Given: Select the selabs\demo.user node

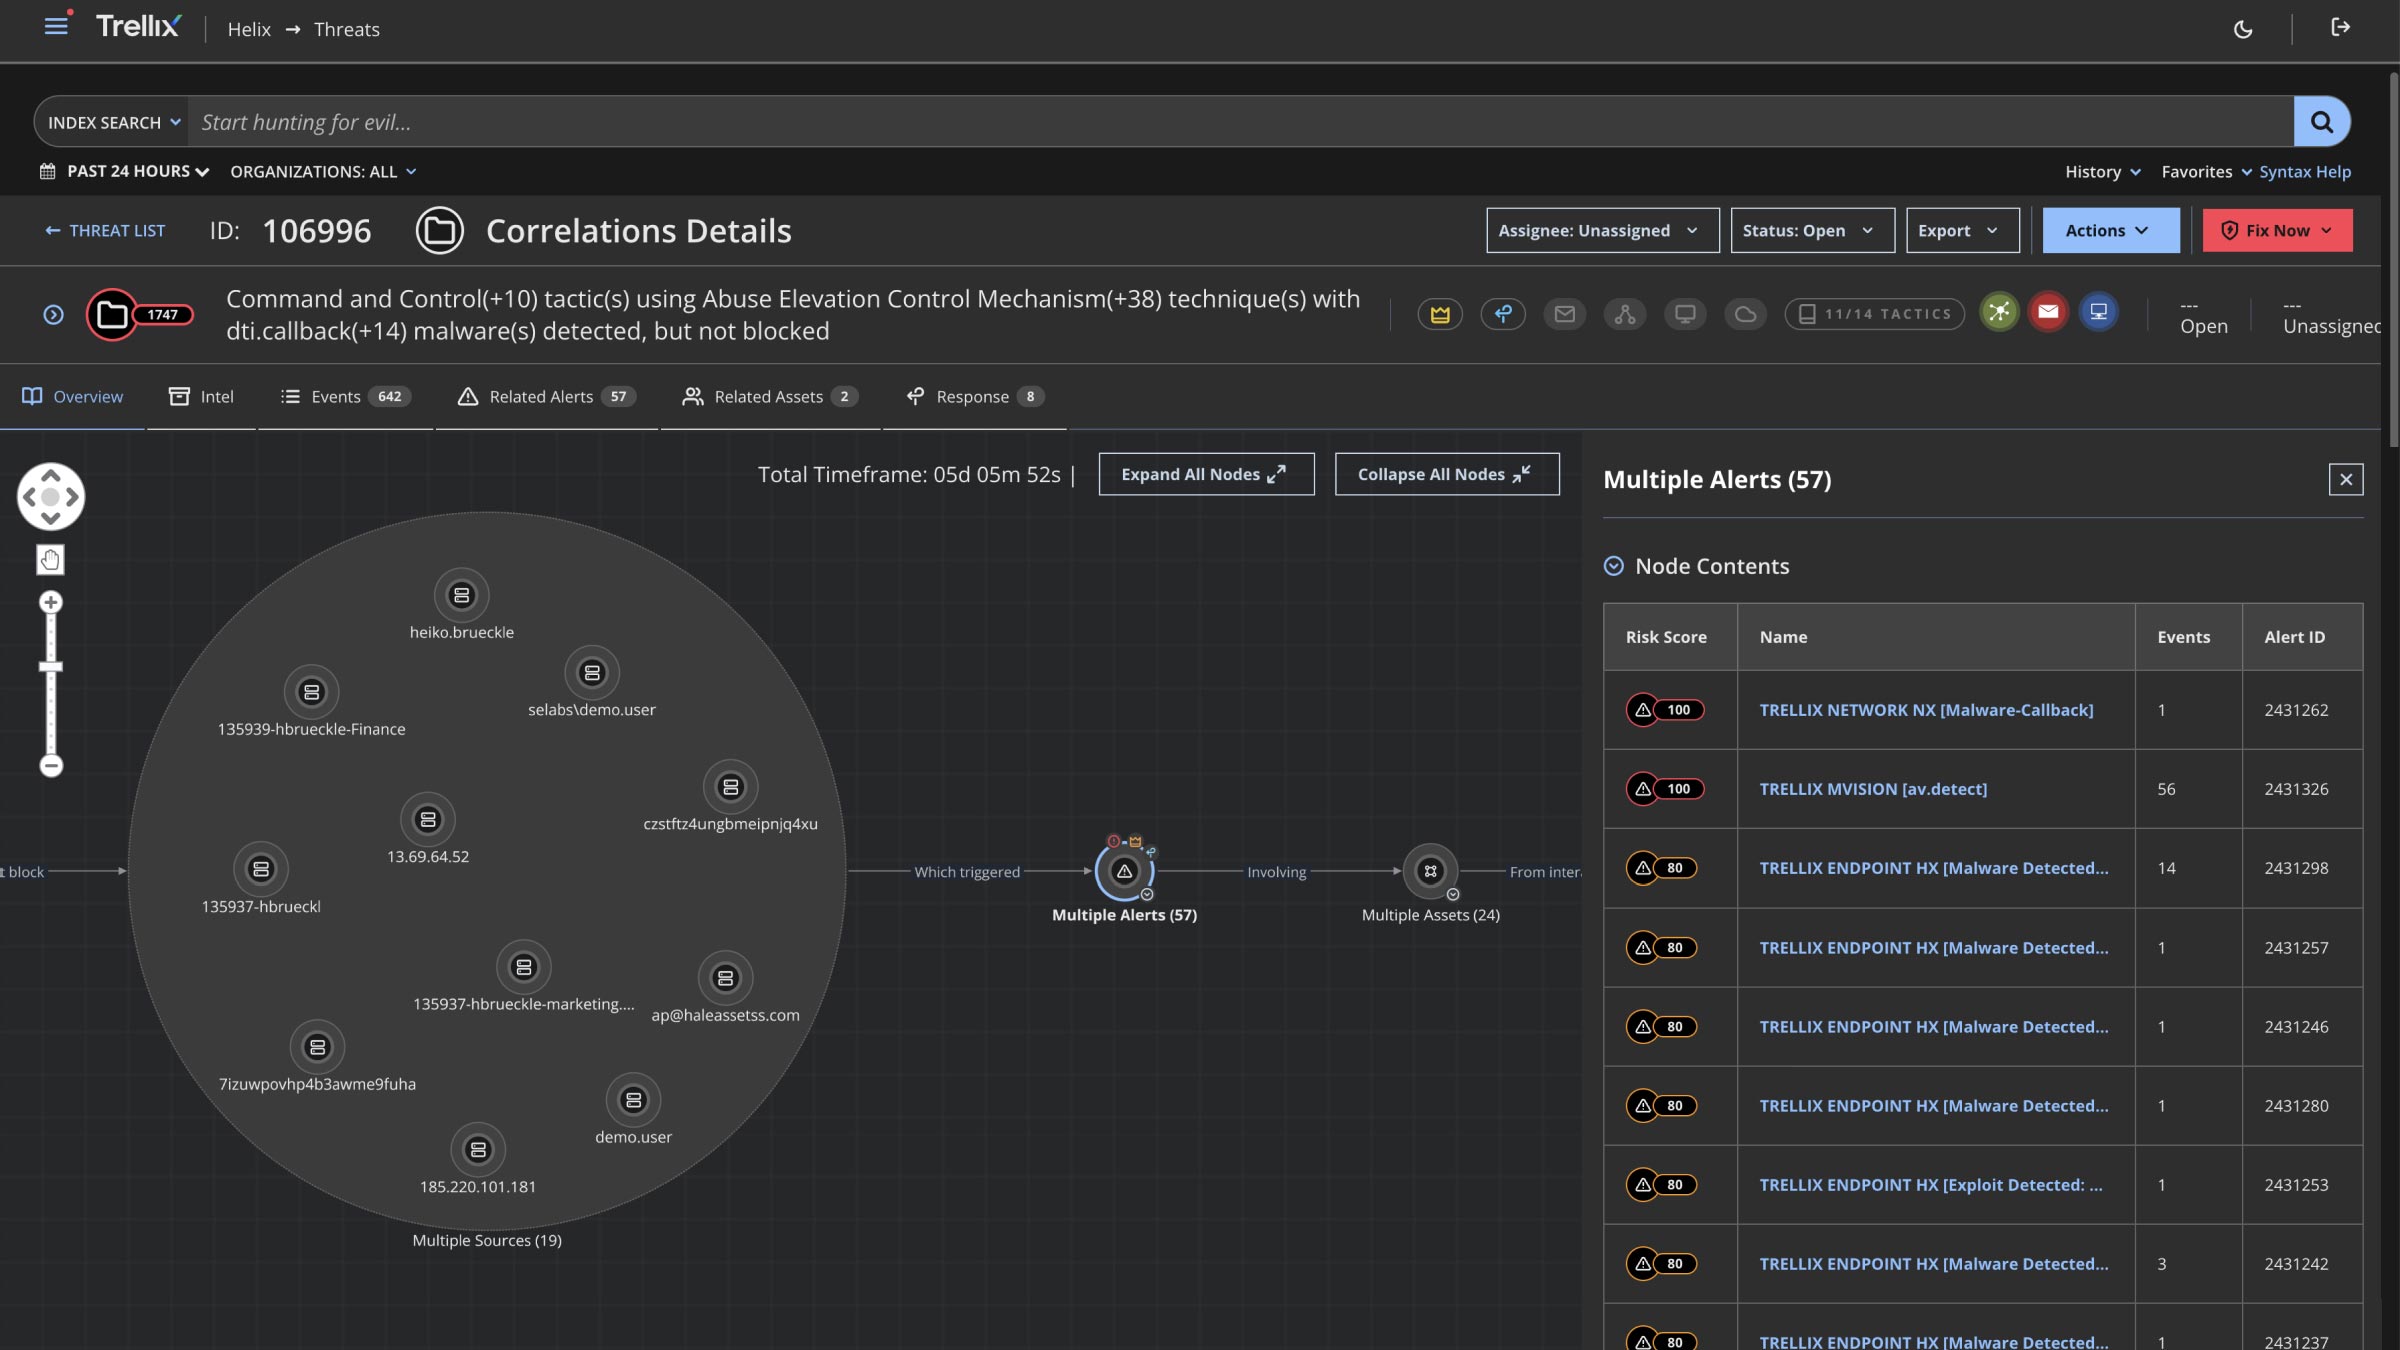Looking at the screenshot, I should click(x=592, y=673).
